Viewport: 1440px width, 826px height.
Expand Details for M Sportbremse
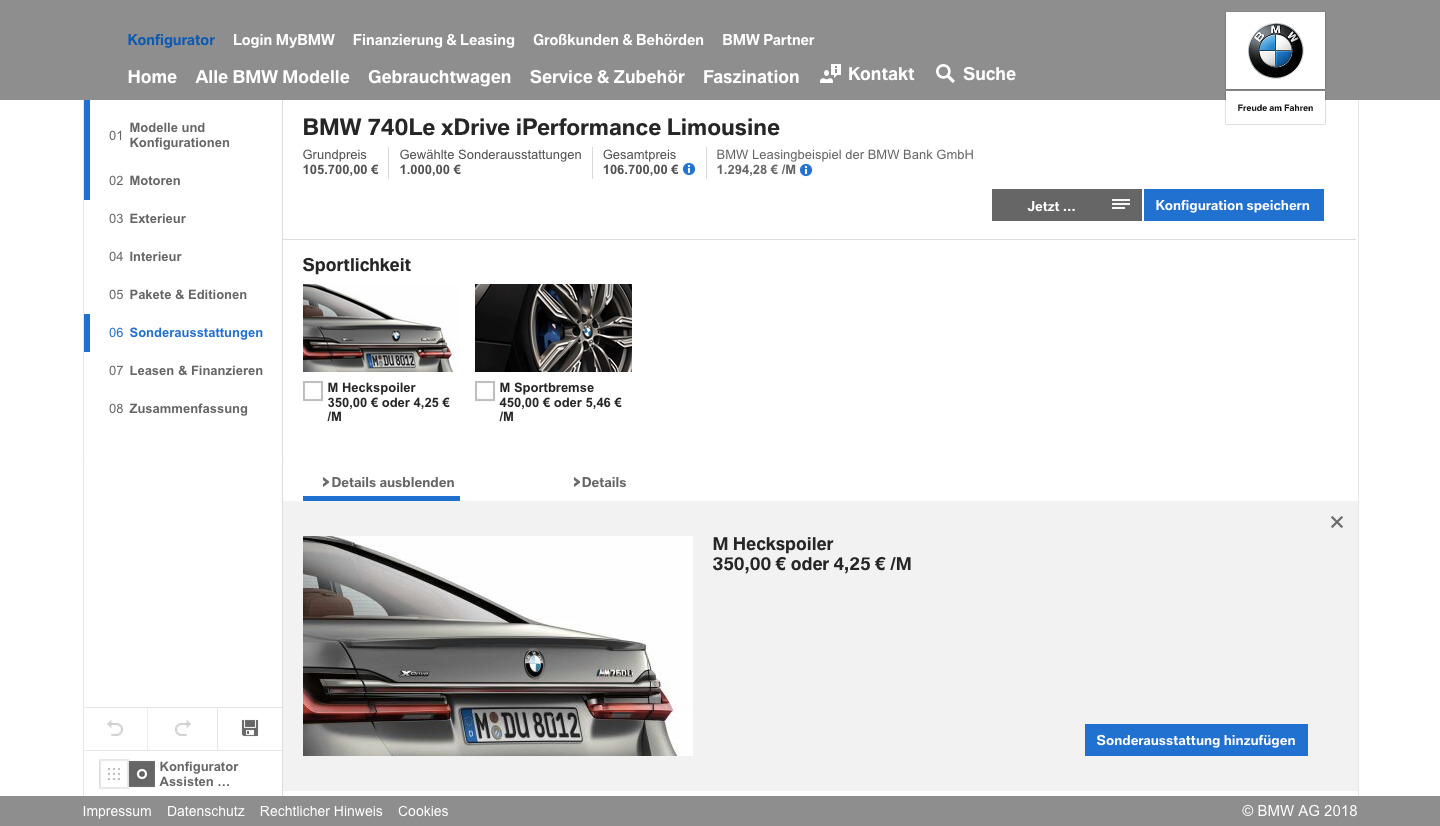tap(600, 482)
